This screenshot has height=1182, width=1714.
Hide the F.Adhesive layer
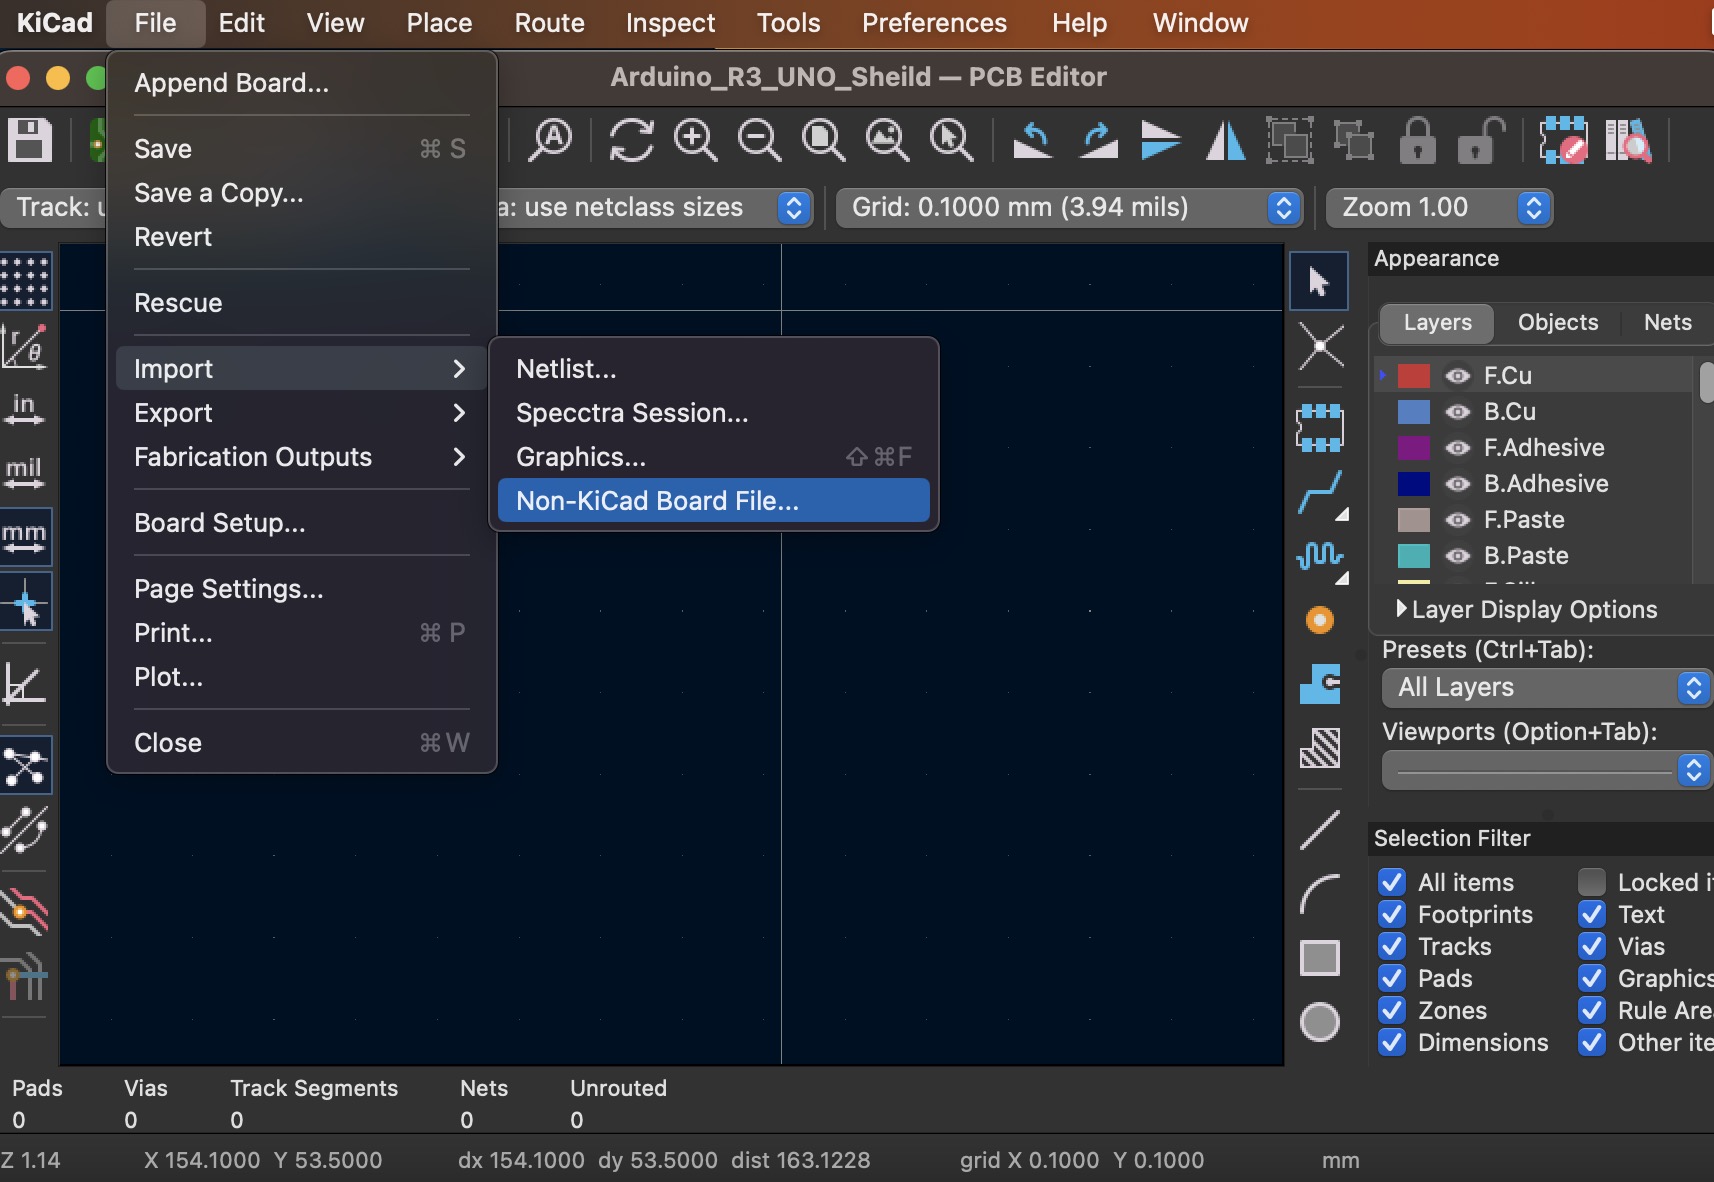[1458, 448]
